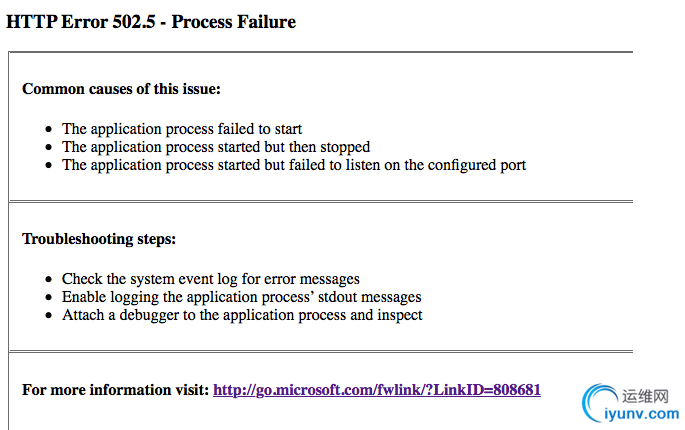
Task: Click the bullet before 'failed to start'
Action: click(48, 129)
